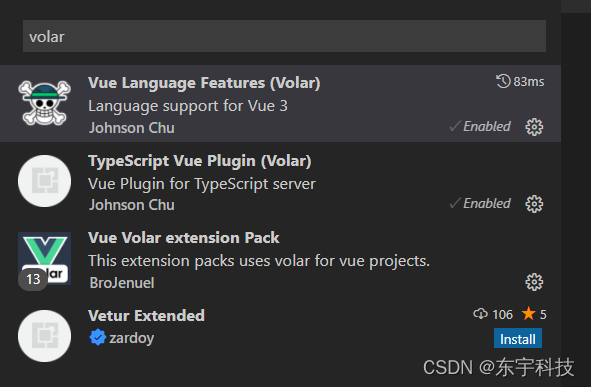Image resolution: width=591 pixels, height=387 pixels.
Task: Click the Vetur Extended placeholder icon
Action: pos(44,336)
